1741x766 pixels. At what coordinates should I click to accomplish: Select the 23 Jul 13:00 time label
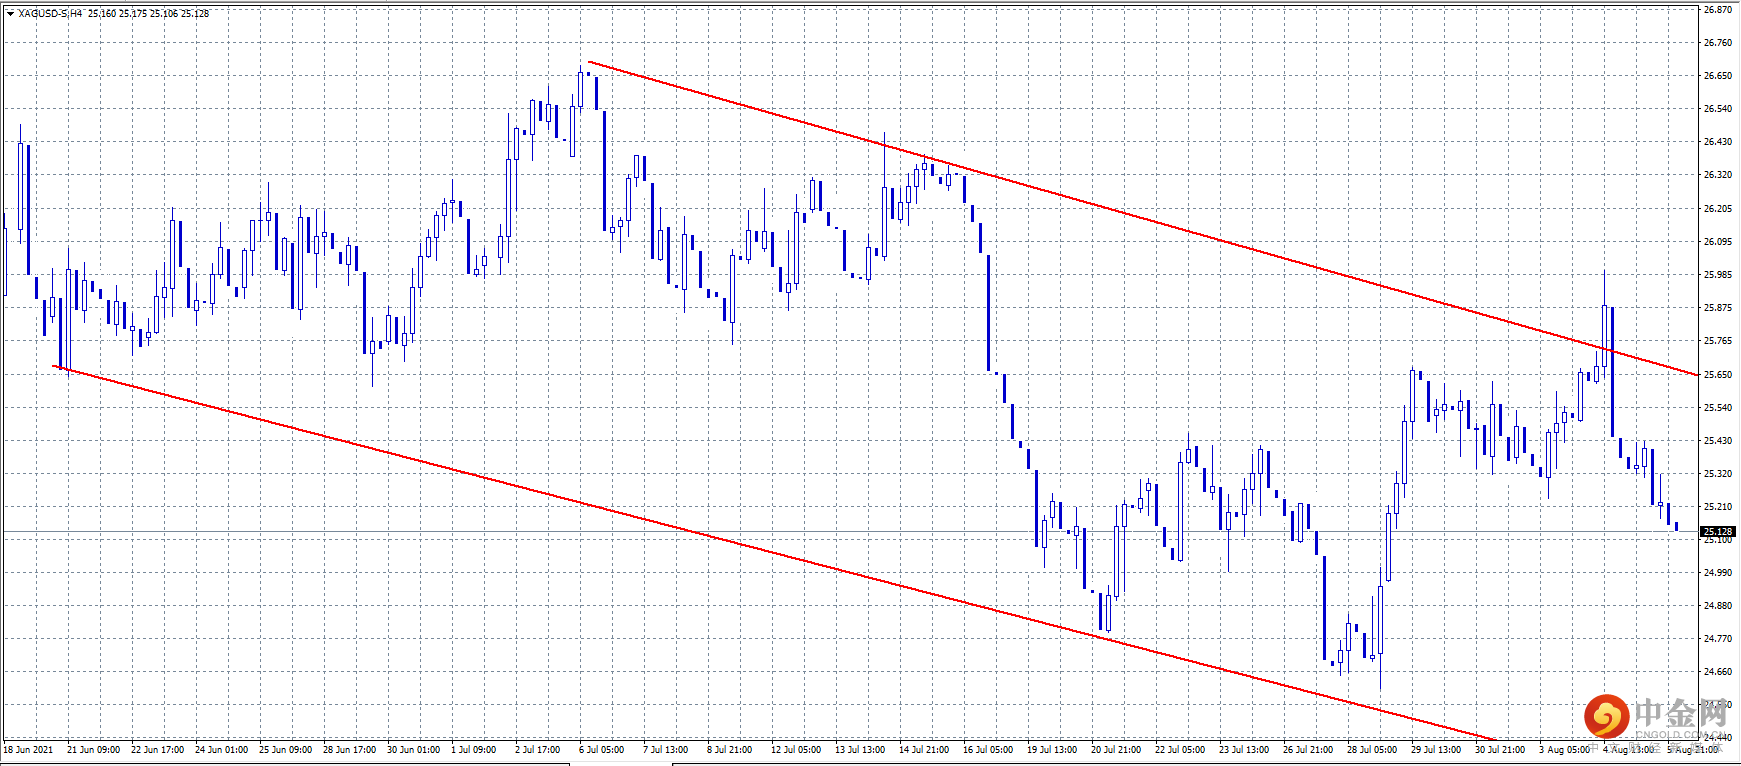coord(1244,750)
